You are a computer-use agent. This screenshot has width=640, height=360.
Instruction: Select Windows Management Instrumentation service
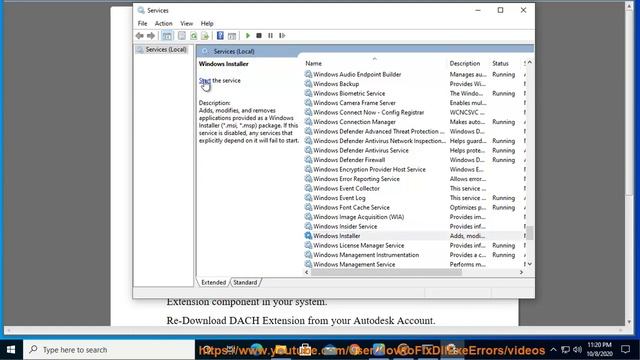[x=366, y=255]
